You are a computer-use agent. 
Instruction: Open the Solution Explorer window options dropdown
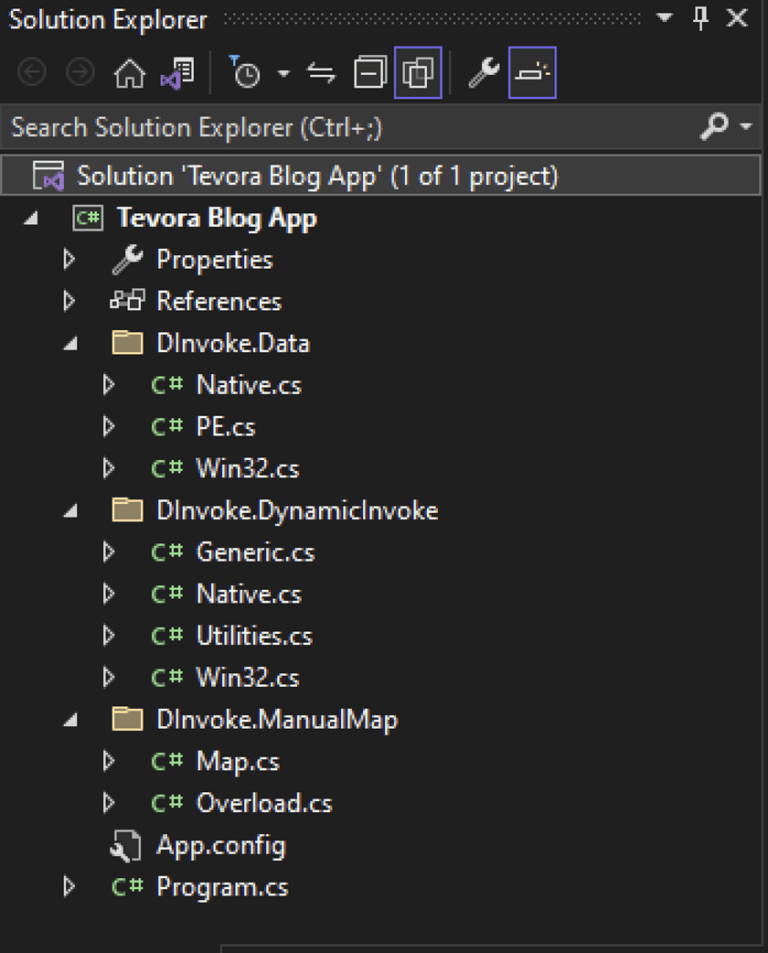tap(662, 18)
